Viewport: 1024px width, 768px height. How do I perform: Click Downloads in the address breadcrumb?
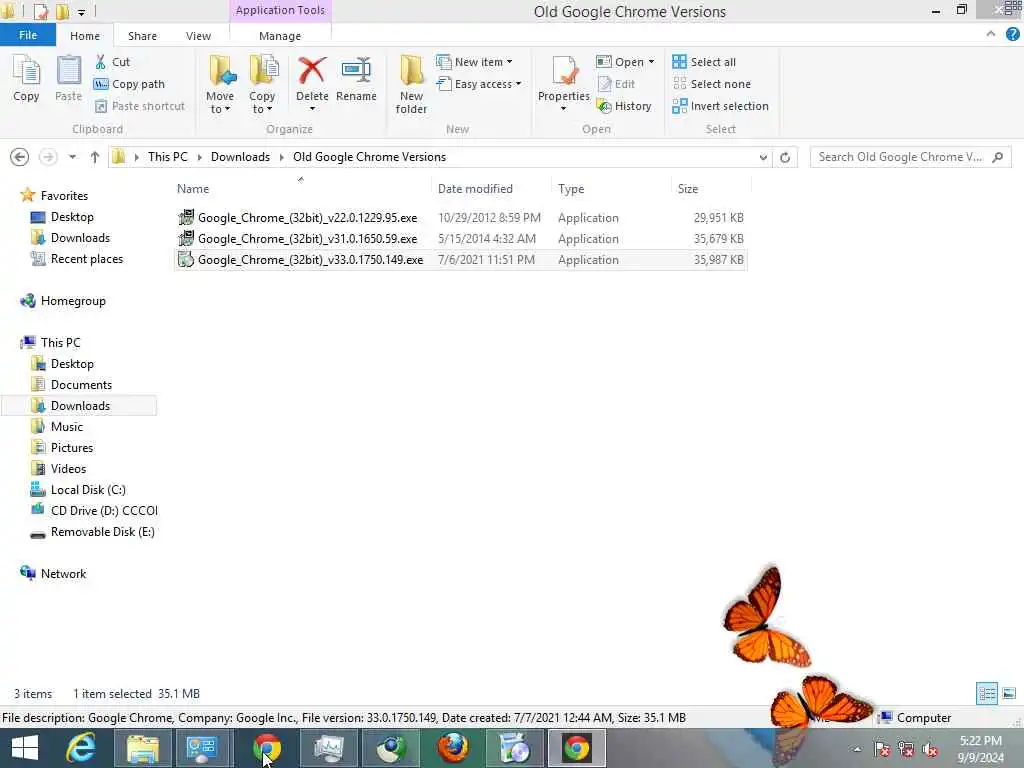240,157
